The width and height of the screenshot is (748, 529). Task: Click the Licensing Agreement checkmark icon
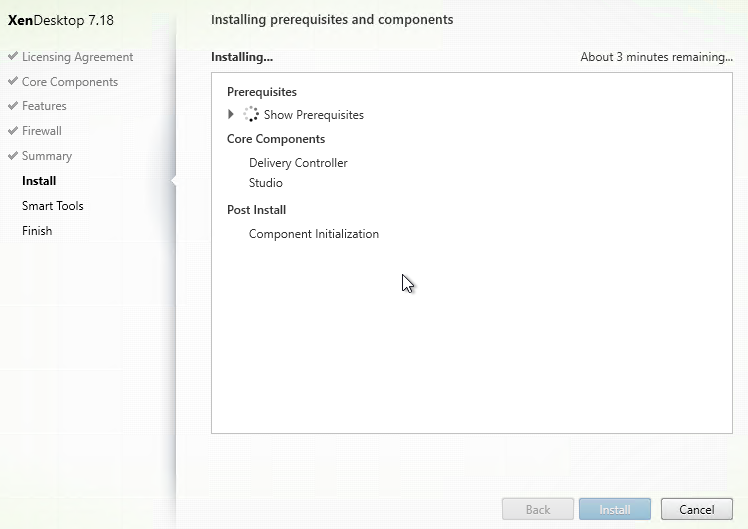[13, 56]
